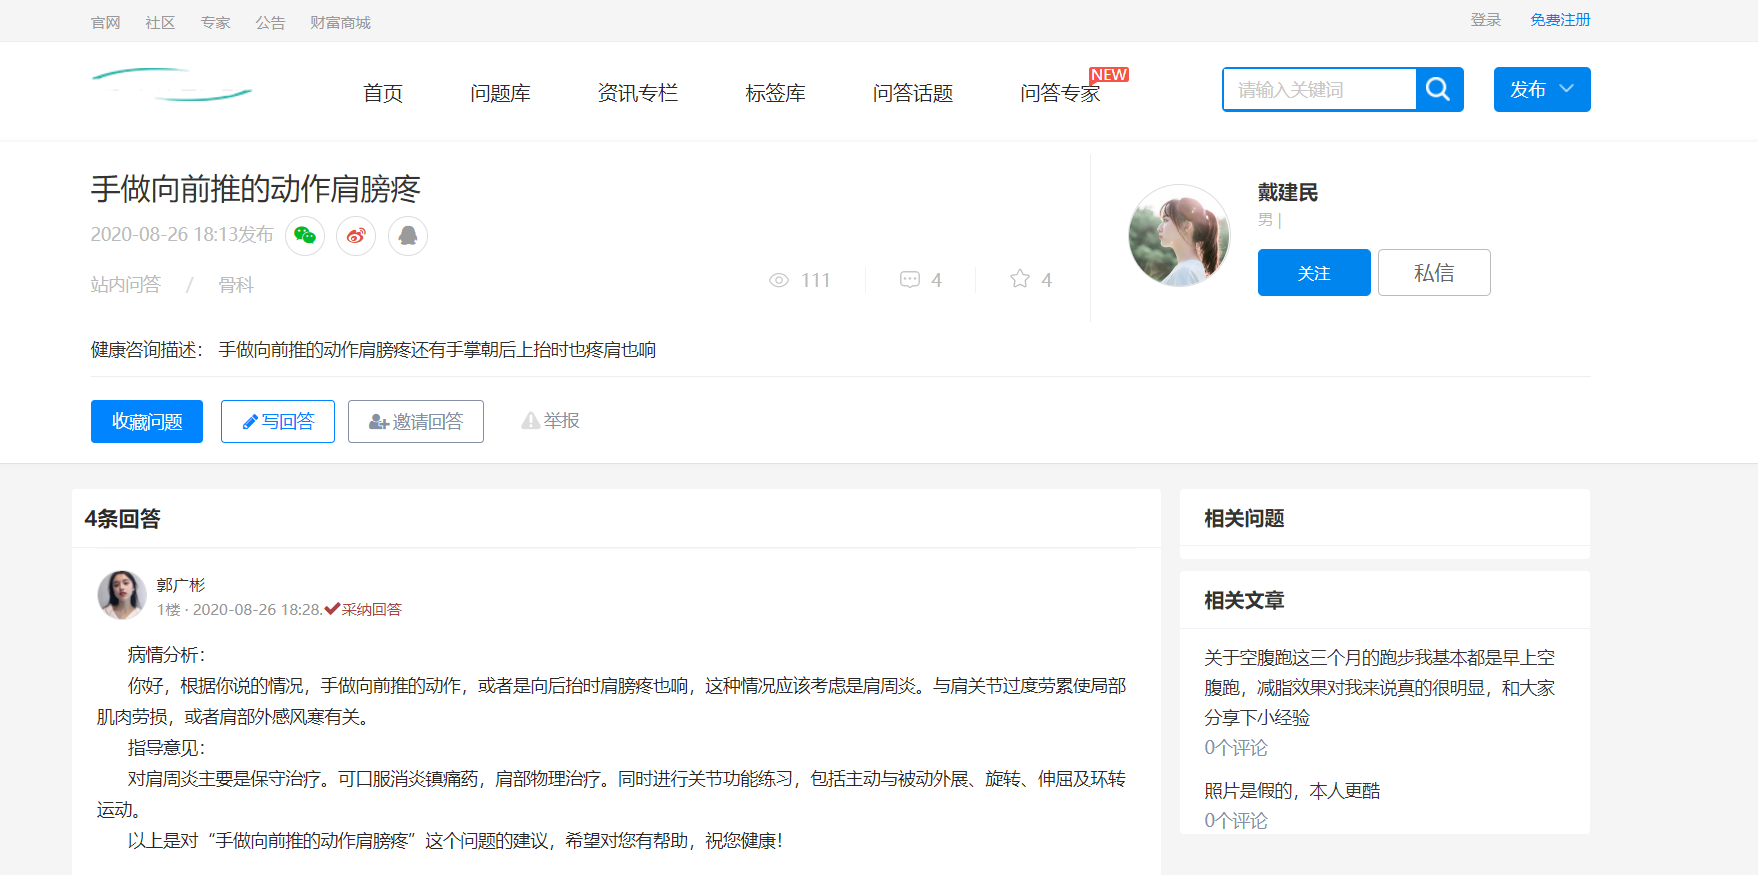This screenshot has width=1758, height=875.
Task: Click the 免费注册 link
Action: pos(1559,20)
